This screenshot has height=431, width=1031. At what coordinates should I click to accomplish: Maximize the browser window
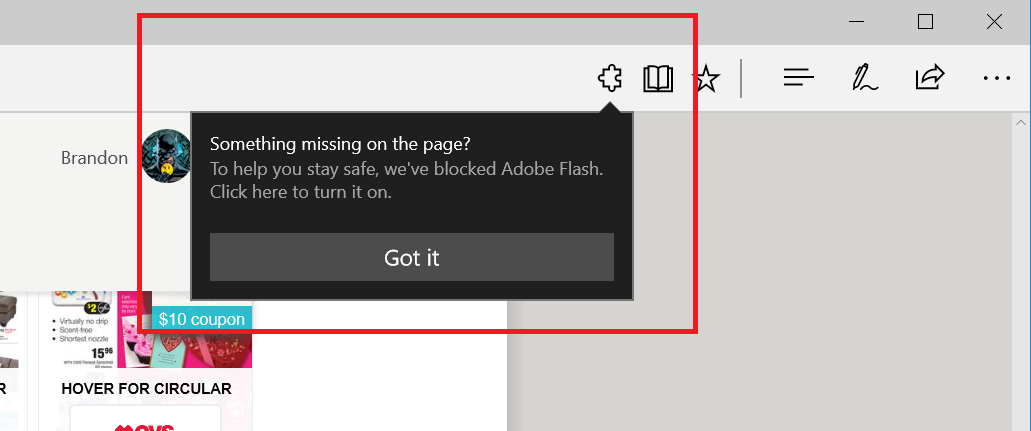point(925,21)
